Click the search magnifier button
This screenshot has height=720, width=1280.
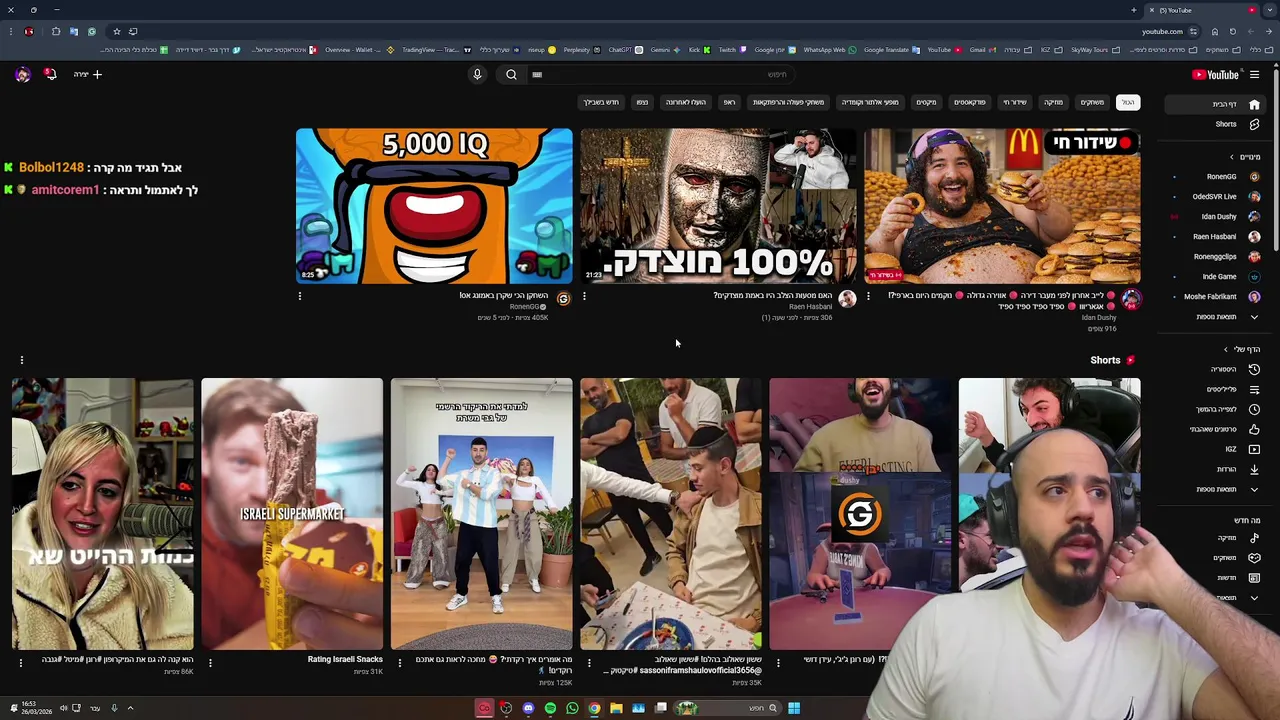coord(511,74)
